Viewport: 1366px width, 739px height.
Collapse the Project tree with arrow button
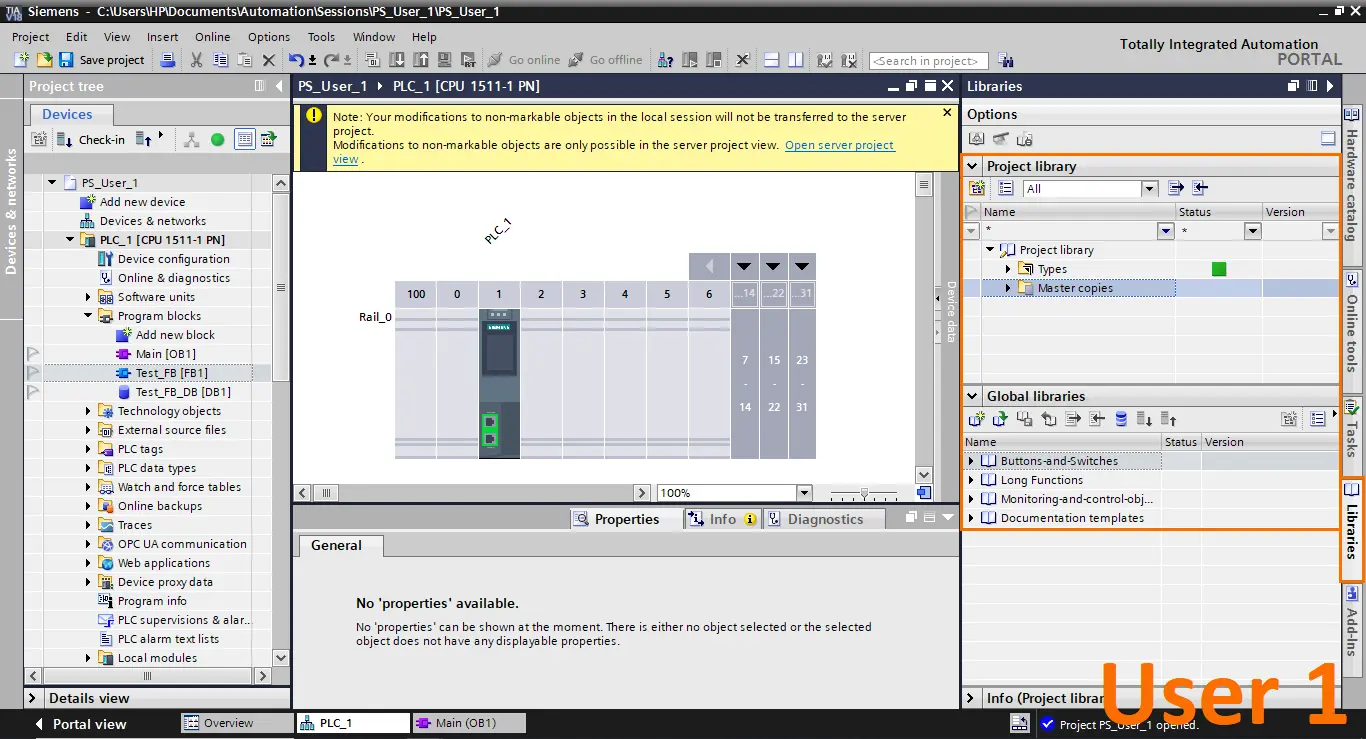click(x=279, y=86)
